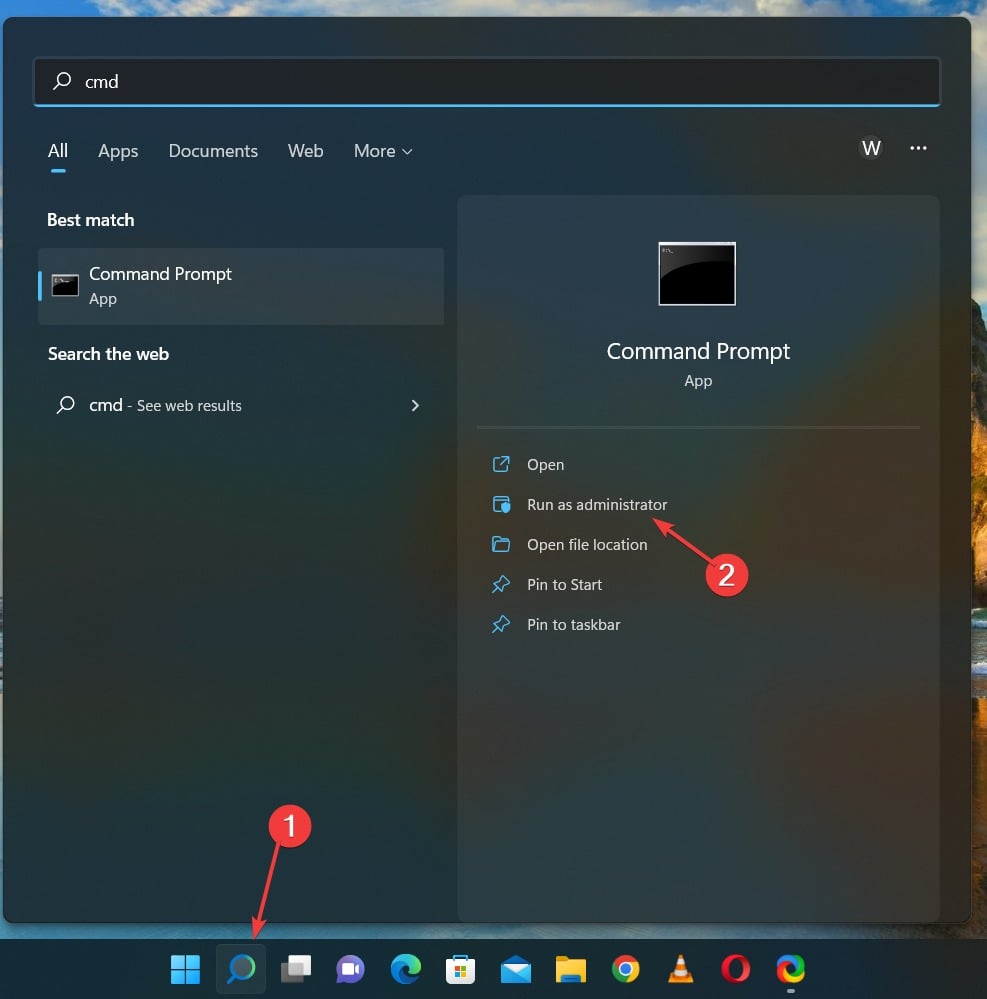This screenshot has height=999, width=987.
Task: Switch to the Documents tab
Action: coord(213,151)
